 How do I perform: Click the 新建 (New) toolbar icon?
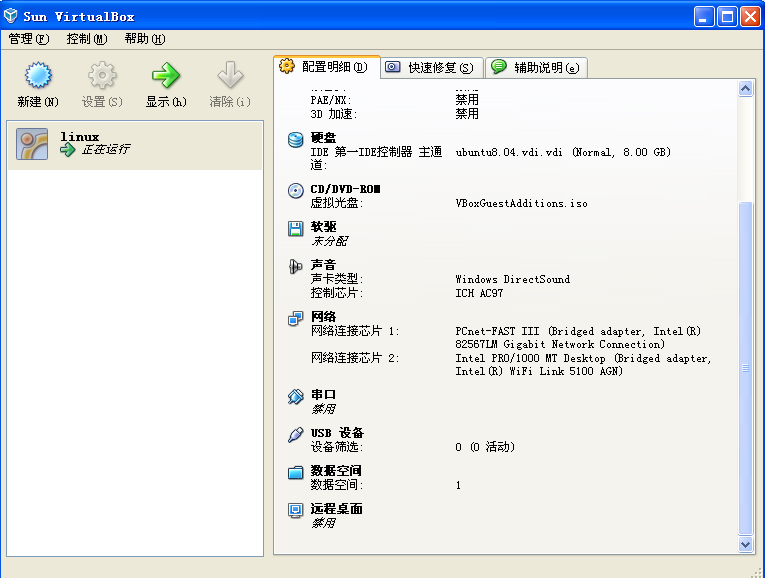pyautogui.click(x=38, y=76)
